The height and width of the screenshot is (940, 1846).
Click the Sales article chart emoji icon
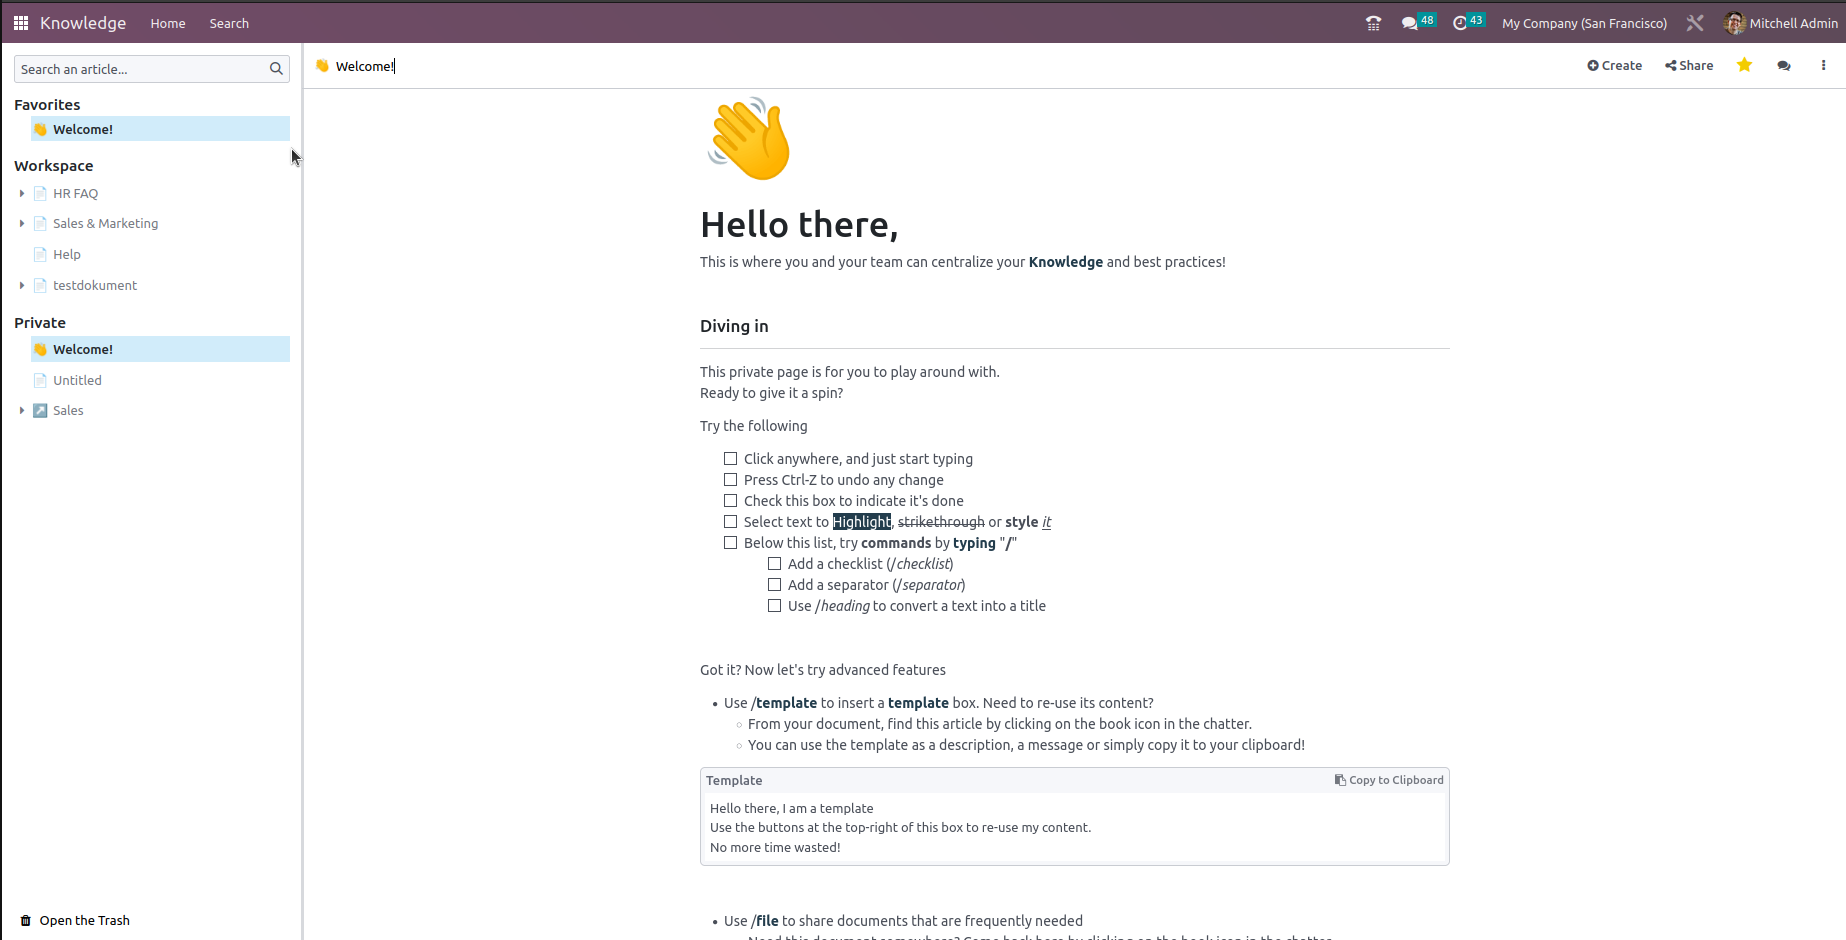(x=40, y=410)
